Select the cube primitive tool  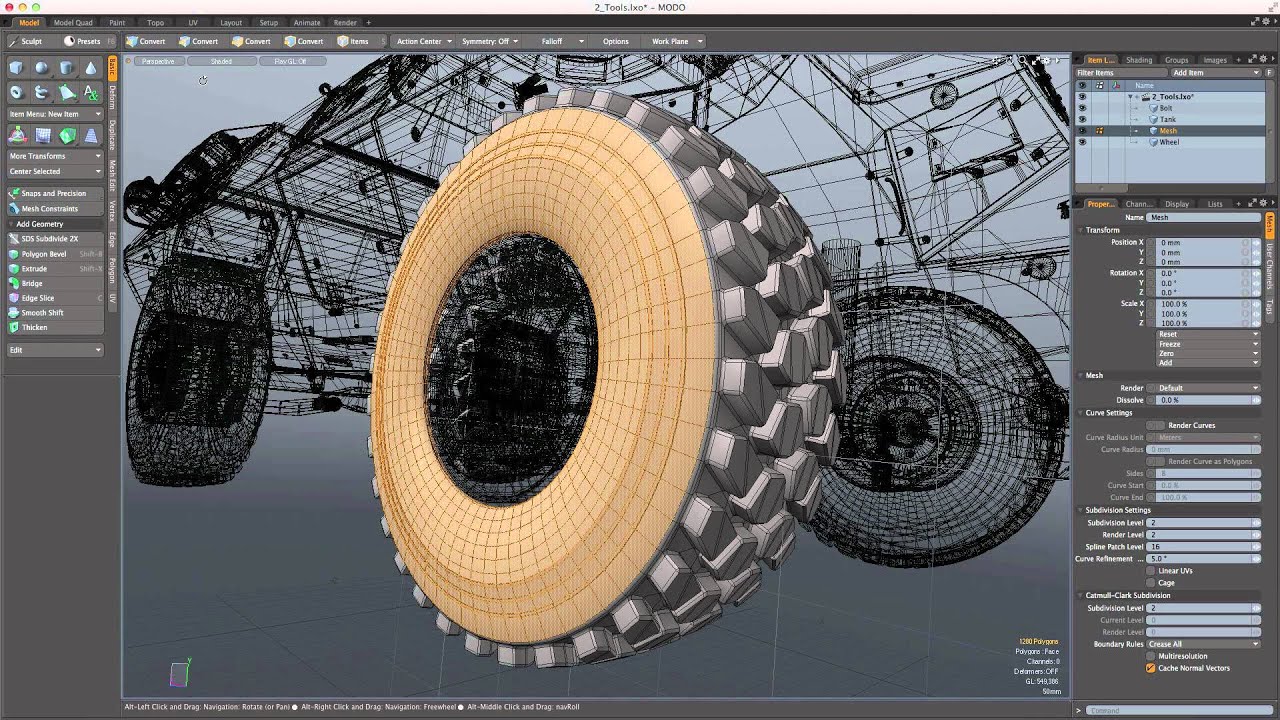pyautogui.click(x=16, y=67)
